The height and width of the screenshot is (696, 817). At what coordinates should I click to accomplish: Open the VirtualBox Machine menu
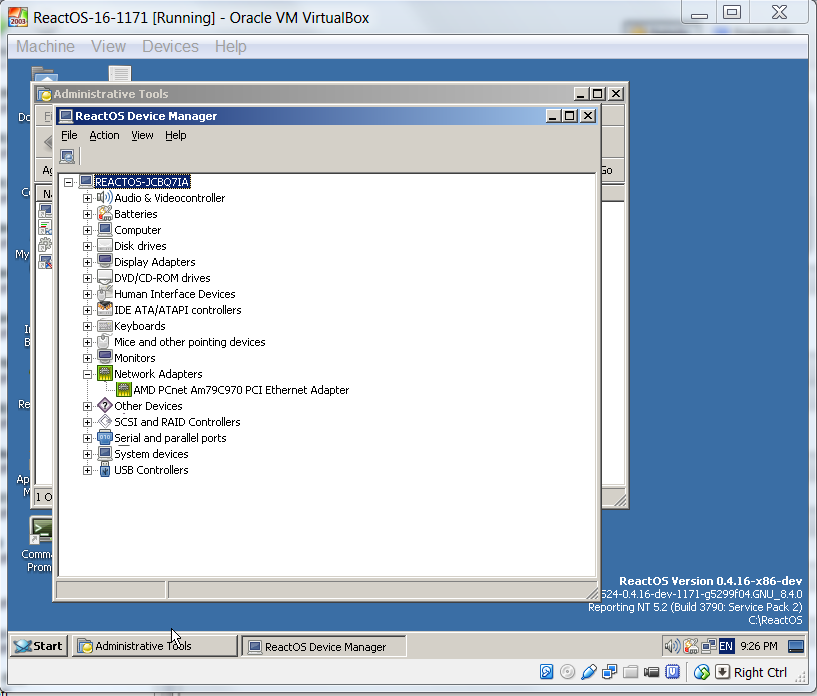(45, 46)
